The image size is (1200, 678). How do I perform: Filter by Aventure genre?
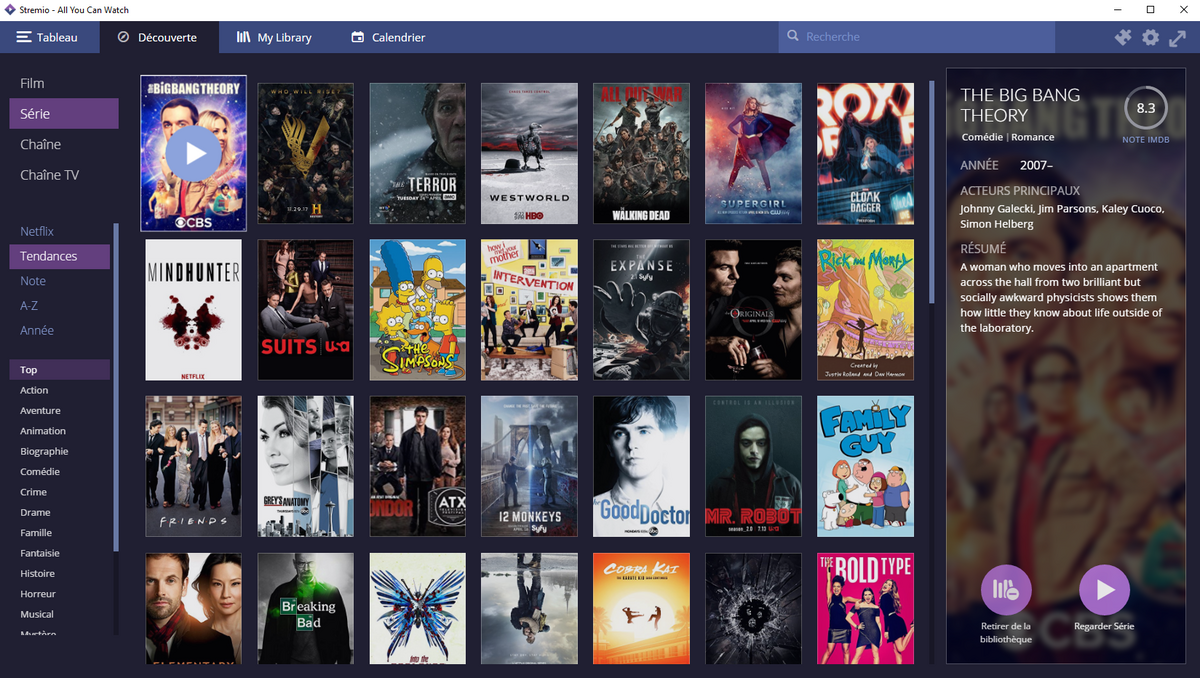[x=60, y=411]
